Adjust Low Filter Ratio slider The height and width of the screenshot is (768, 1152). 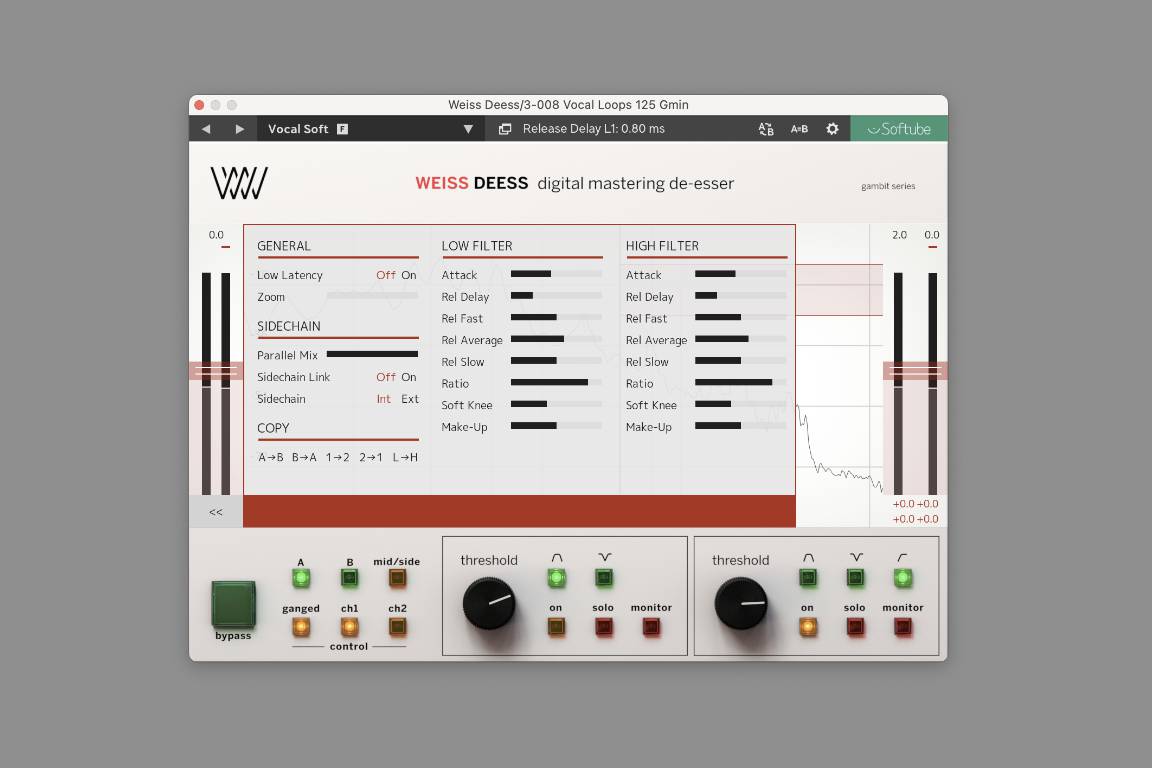click(556, 382)
